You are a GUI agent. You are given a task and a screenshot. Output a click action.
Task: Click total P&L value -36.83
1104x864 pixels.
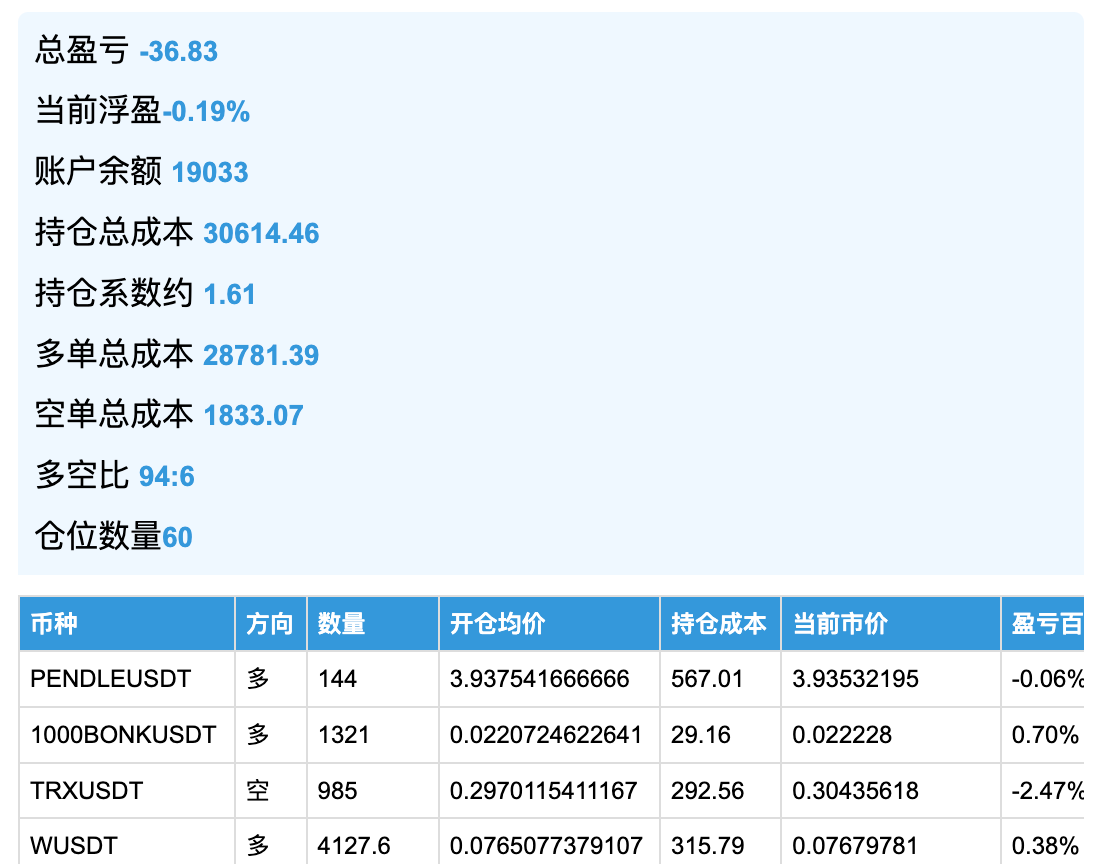click(x=179, y=51)
